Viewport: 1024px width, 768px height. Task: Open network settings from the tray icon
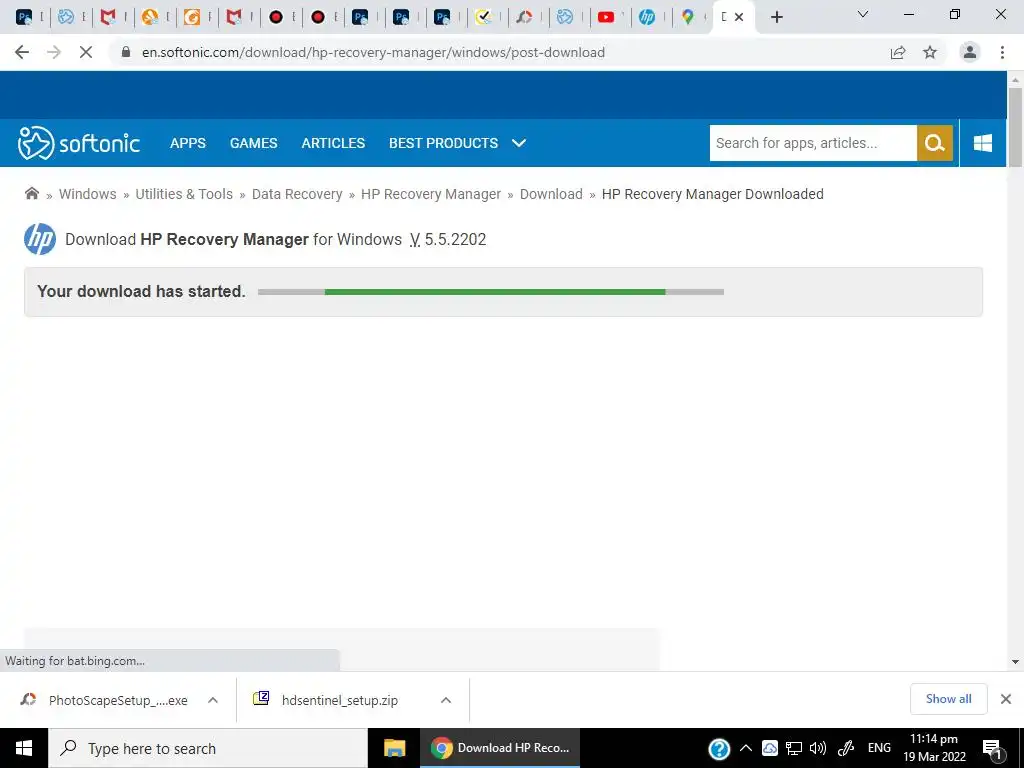pyautogui.click(x=794, y=748)
